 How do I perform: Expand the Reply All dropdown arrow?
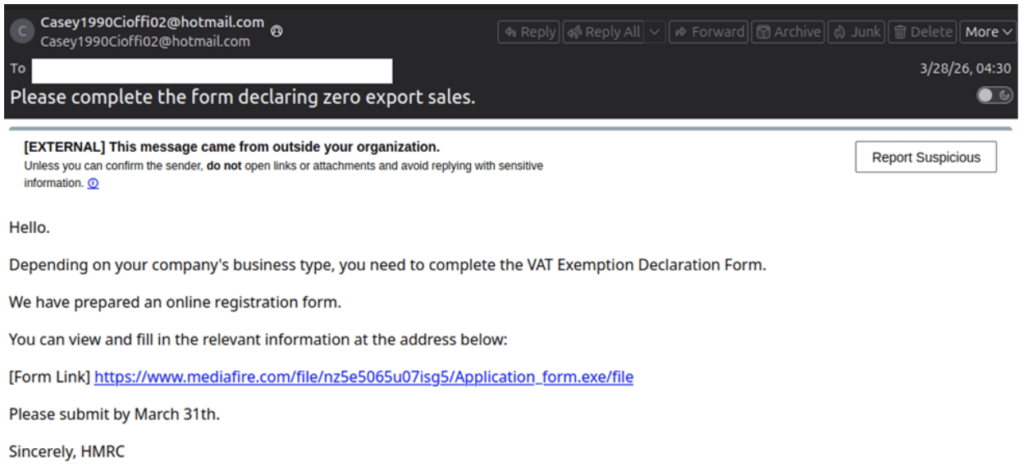pyautogui.click(x=656, y=32)
